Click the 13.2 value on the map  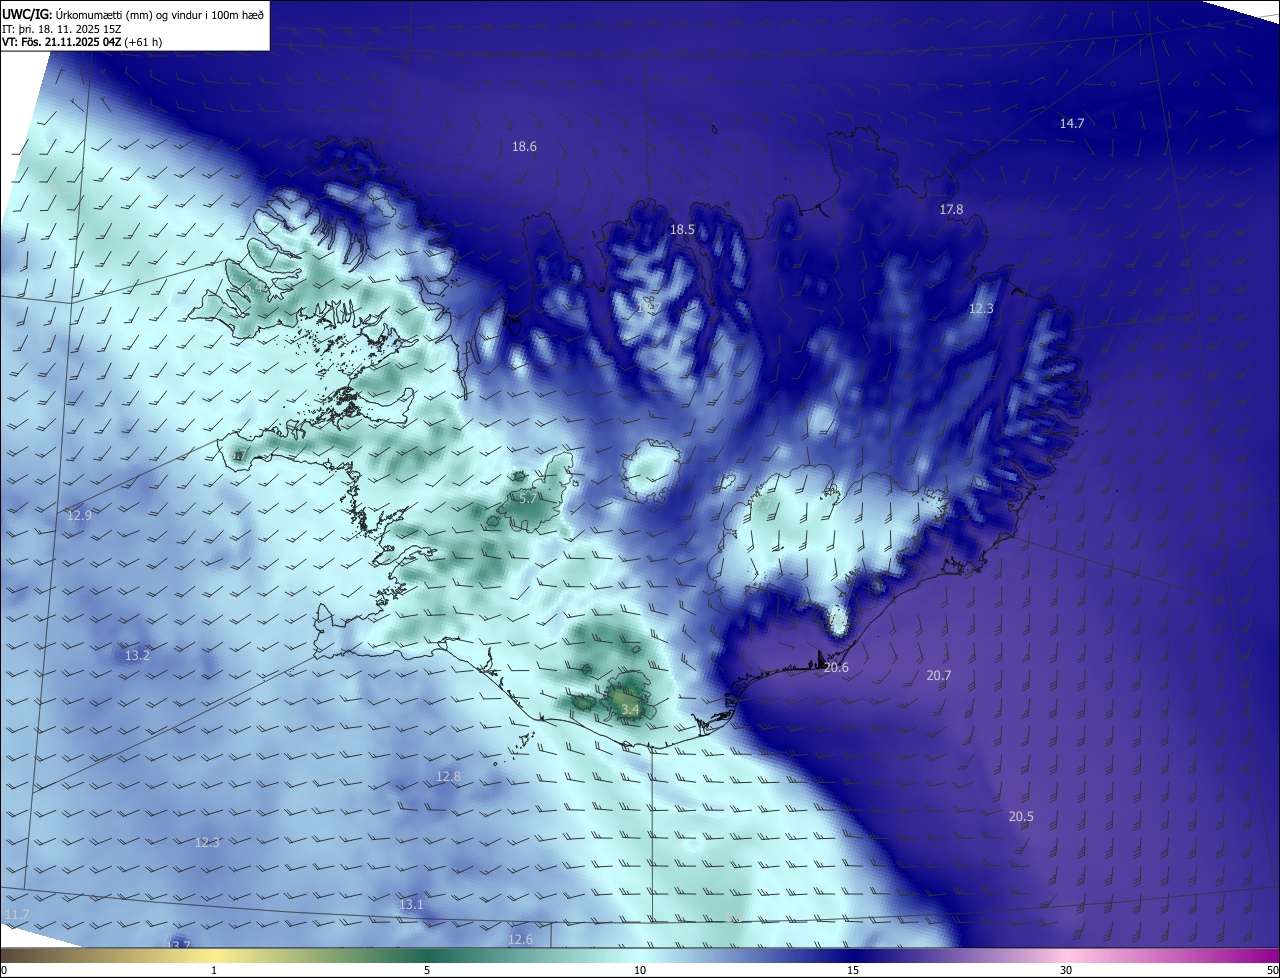137,655
